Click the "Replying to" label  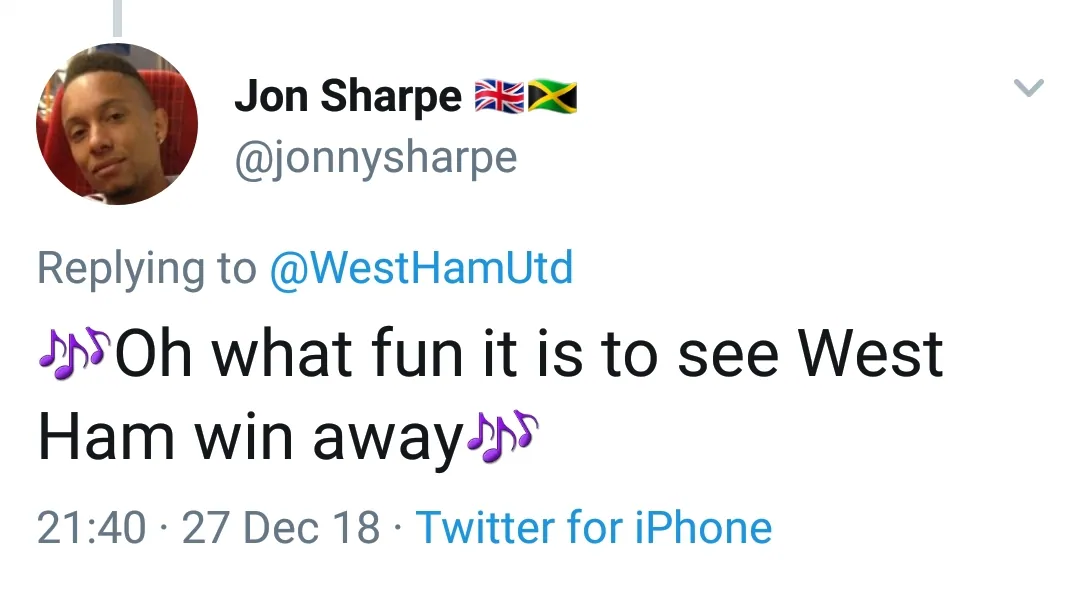pyautogui.click(x=146, y=268)
